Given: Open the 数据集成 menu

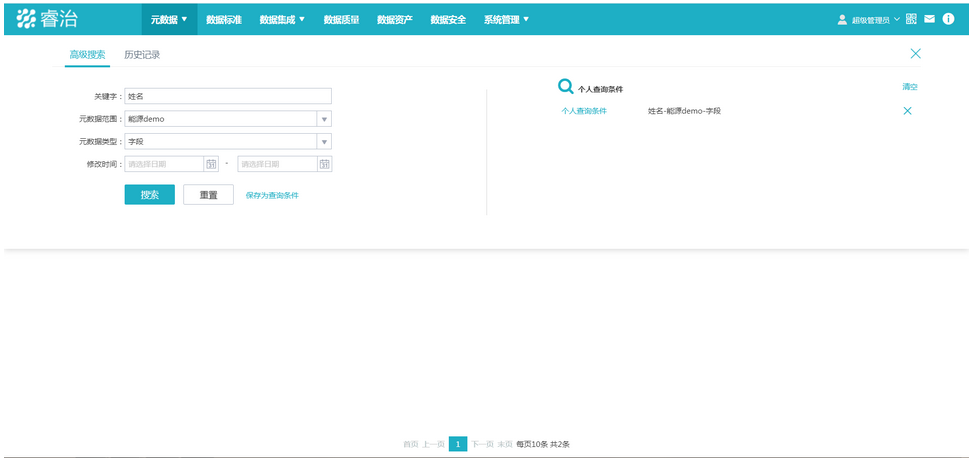Looking at the screenshot, I should point(282,19).
